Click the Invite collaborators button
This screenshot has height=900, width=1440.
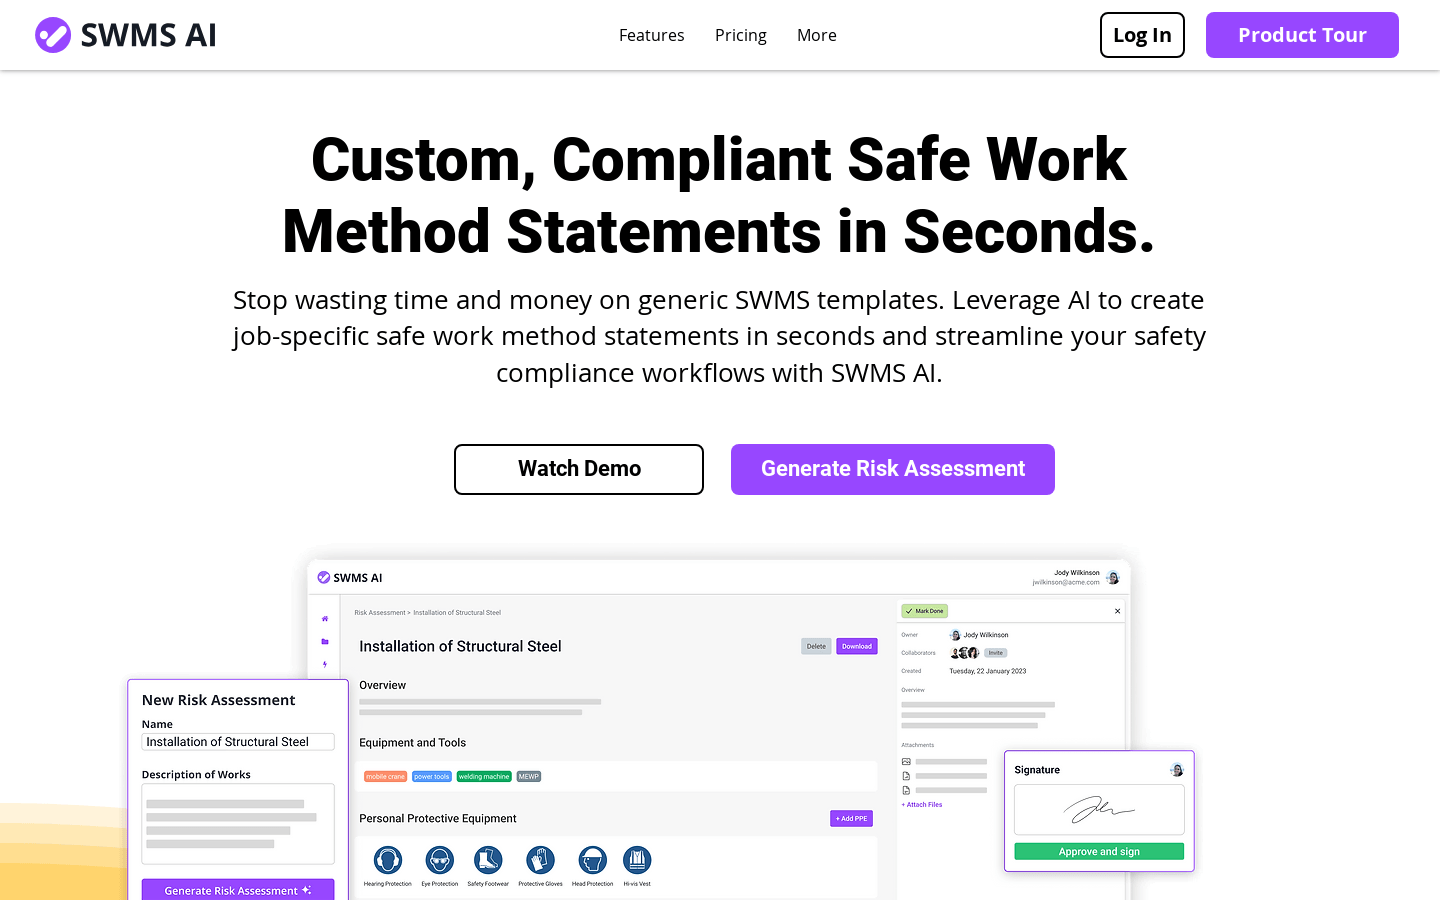click(x=995, y=653)
